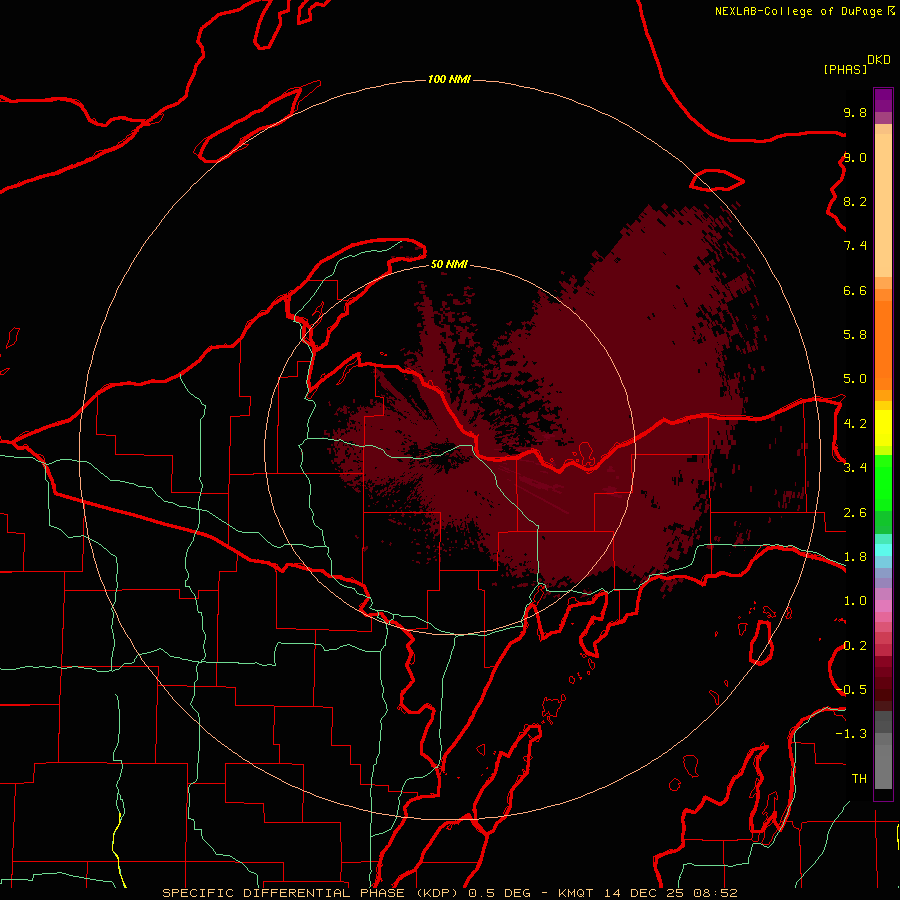
Task: Click the 8.2 scale value
Action: coord(855,201)
